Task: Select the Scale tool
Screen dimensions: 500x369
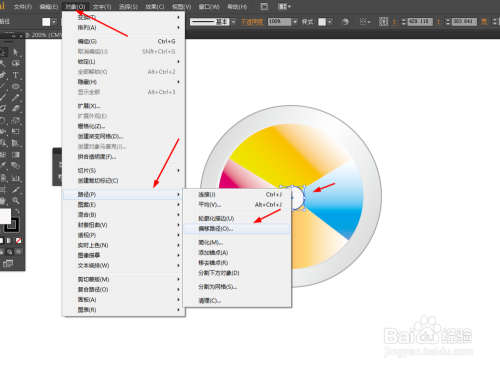Action: pos(16,120)
